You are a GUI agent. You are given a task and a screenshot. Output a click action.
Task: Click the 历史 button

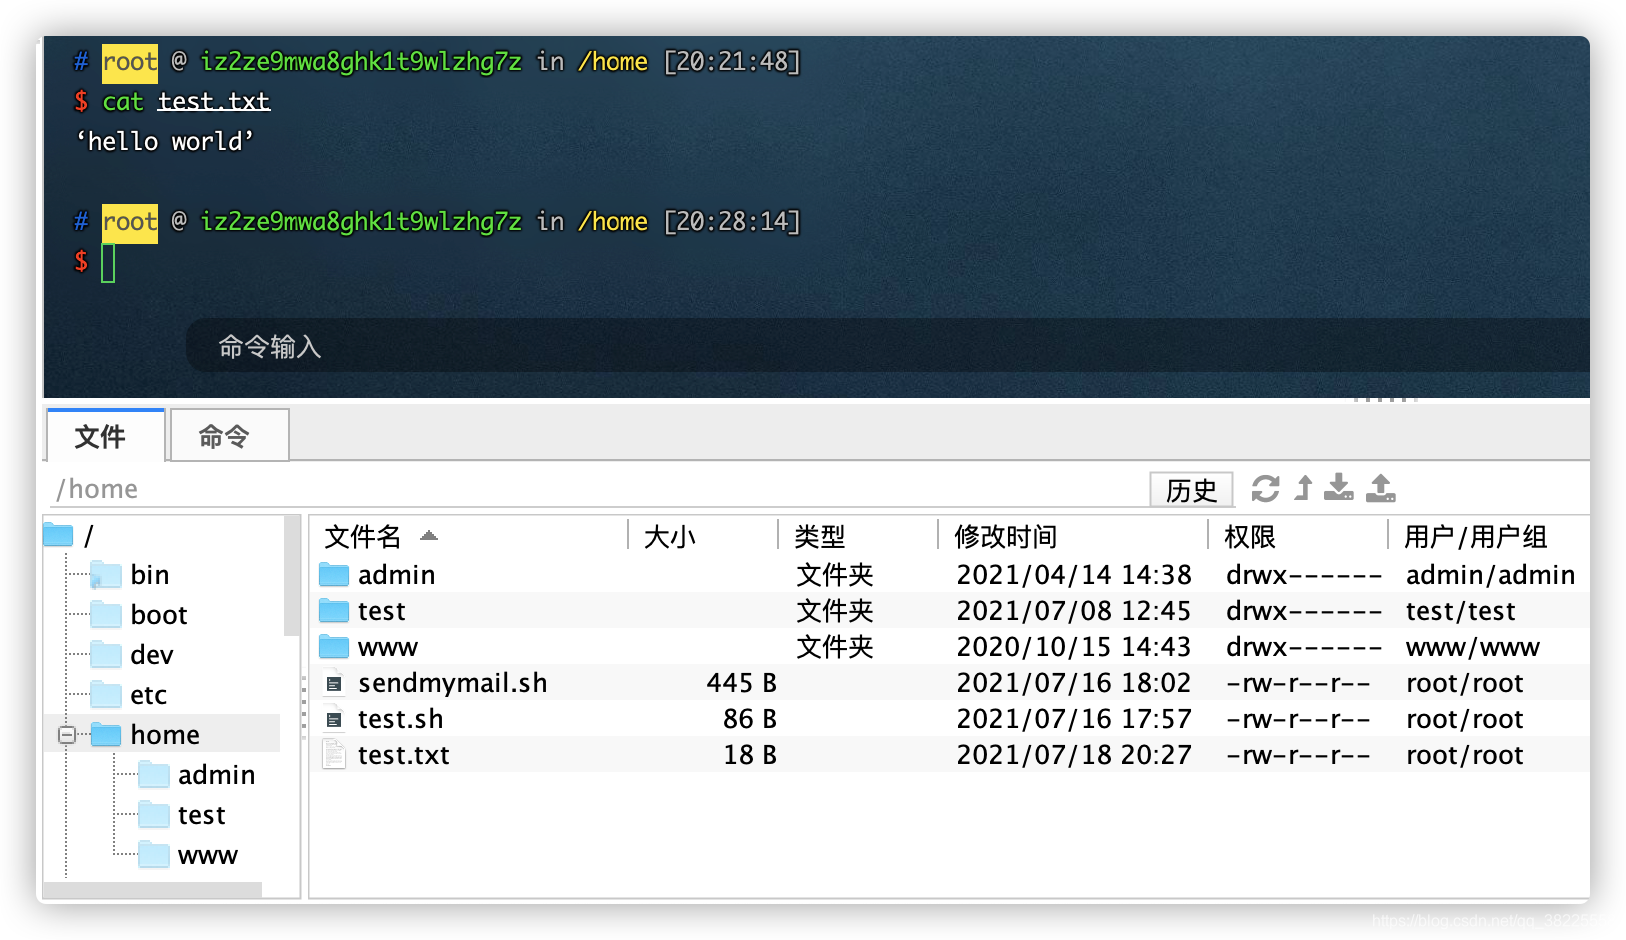tap(1191, 489)
